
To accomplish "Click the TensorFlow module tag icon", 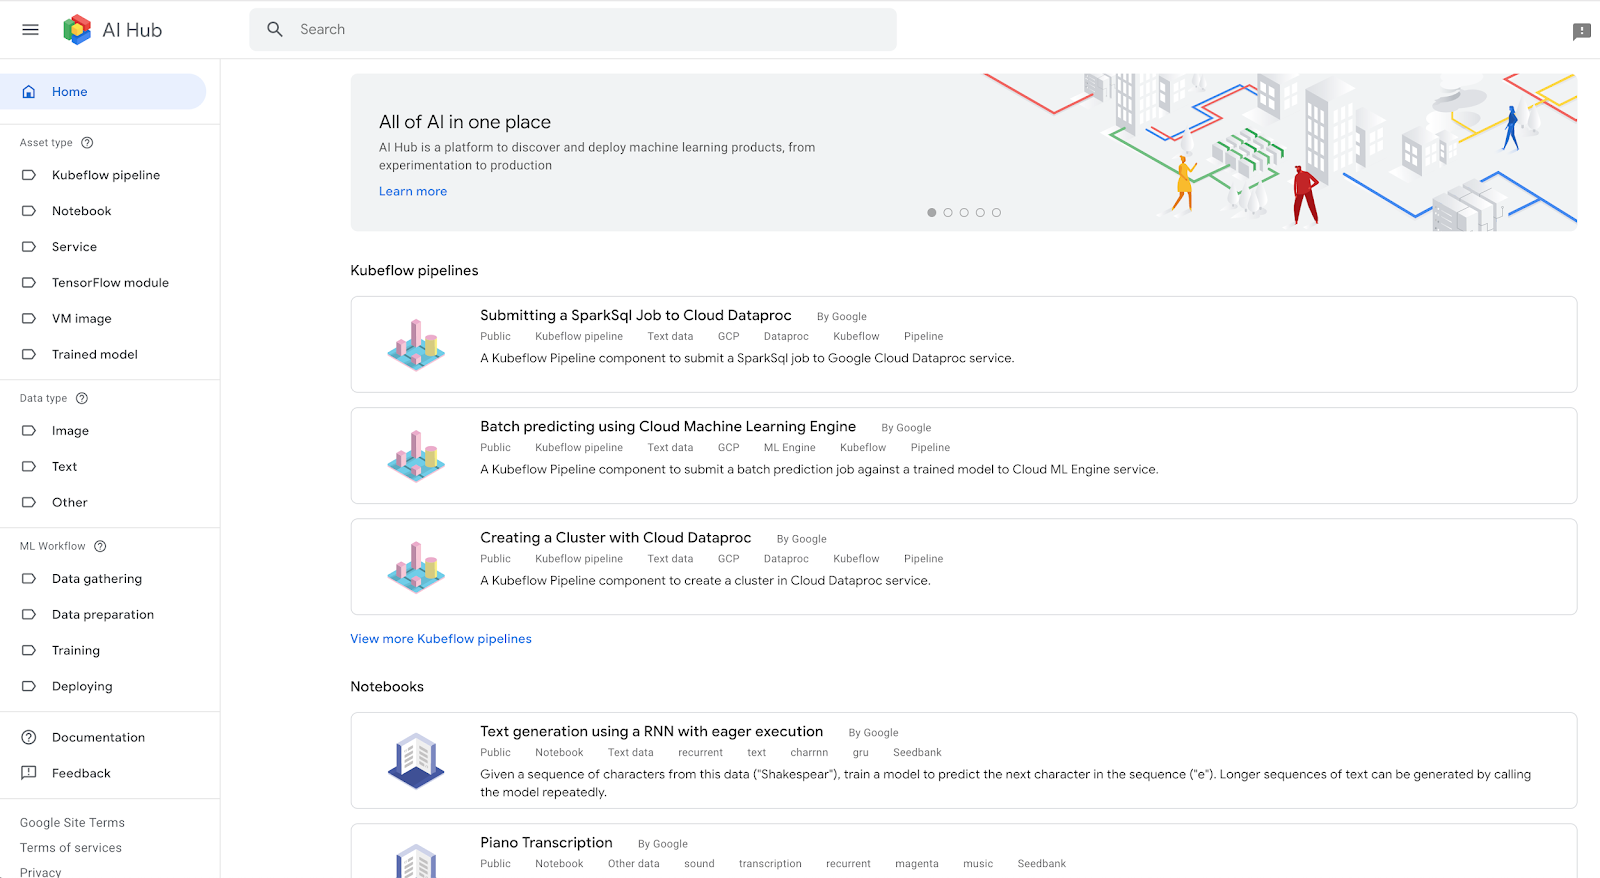I will [29, 283].
